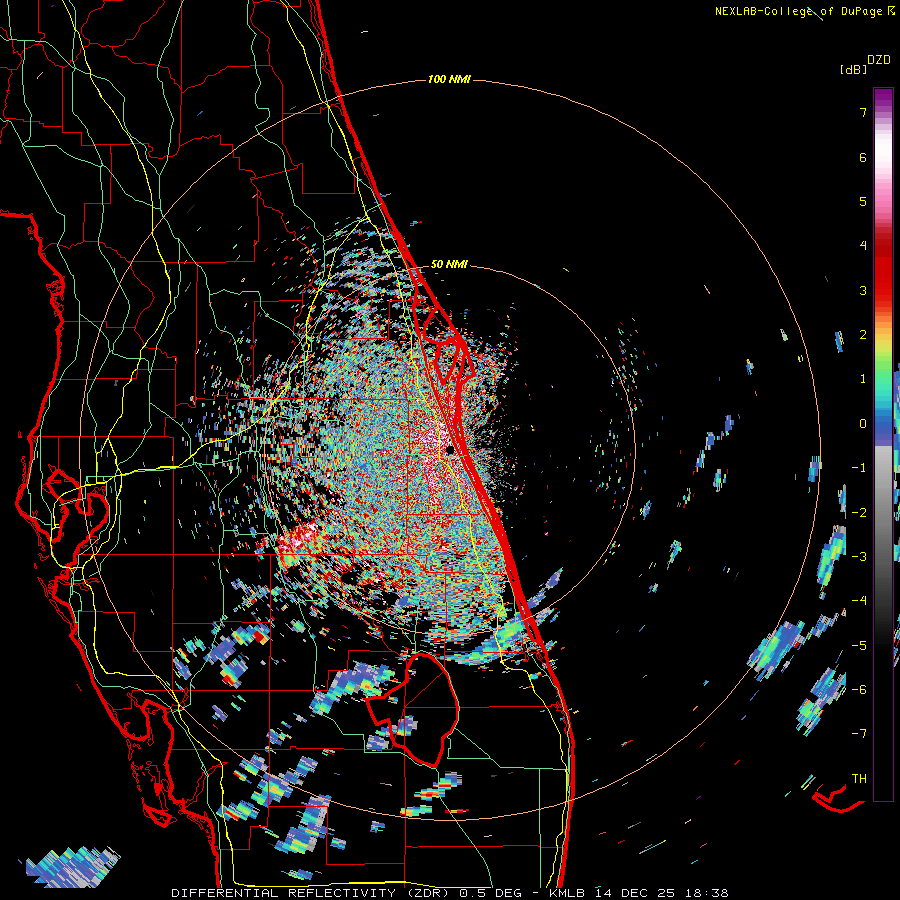
Task: Click the [dB] units label
Action: (x=853, y=69)
